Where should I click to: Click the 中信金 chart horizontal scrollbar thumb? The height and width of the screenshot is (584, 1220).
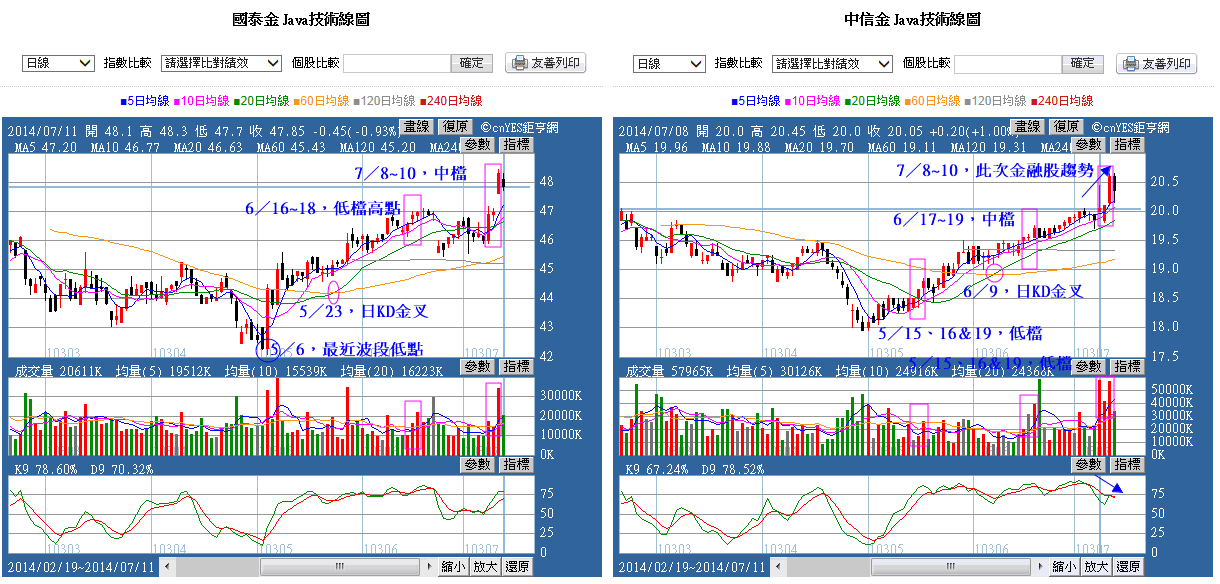click(952, 567)
